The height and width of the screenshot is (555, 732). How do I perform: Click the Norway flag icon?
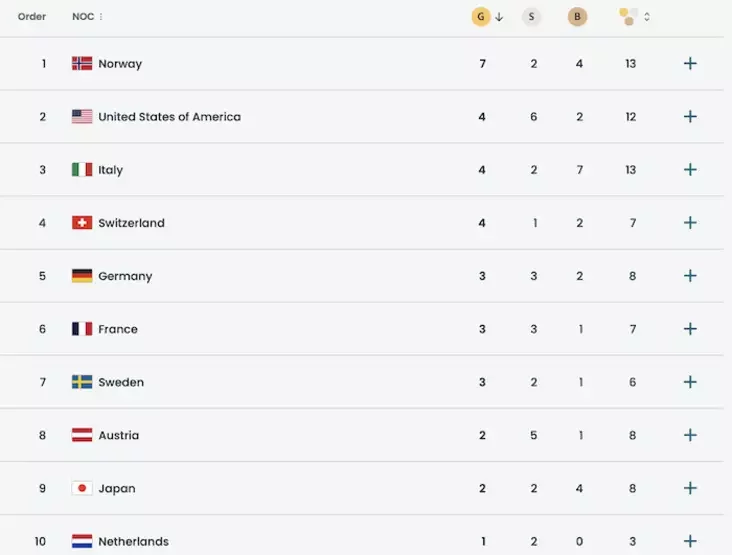(82, 64)
